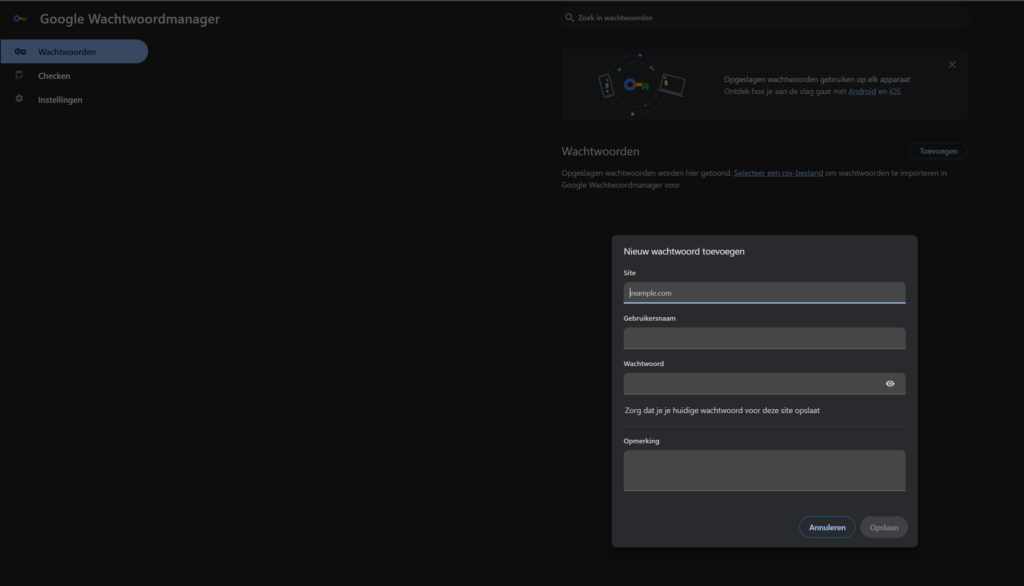1024x586 pixels.
Task: Dismiss the promo banner with the X
Action: 952,65
